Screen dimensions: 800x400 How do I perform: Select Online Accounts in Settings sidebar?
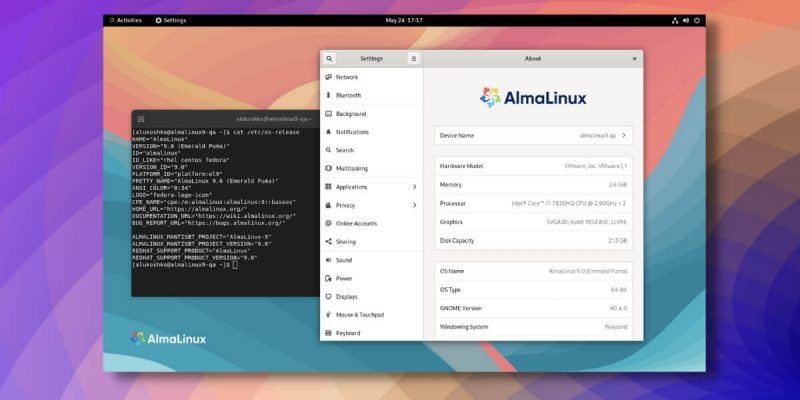point(372,223)
